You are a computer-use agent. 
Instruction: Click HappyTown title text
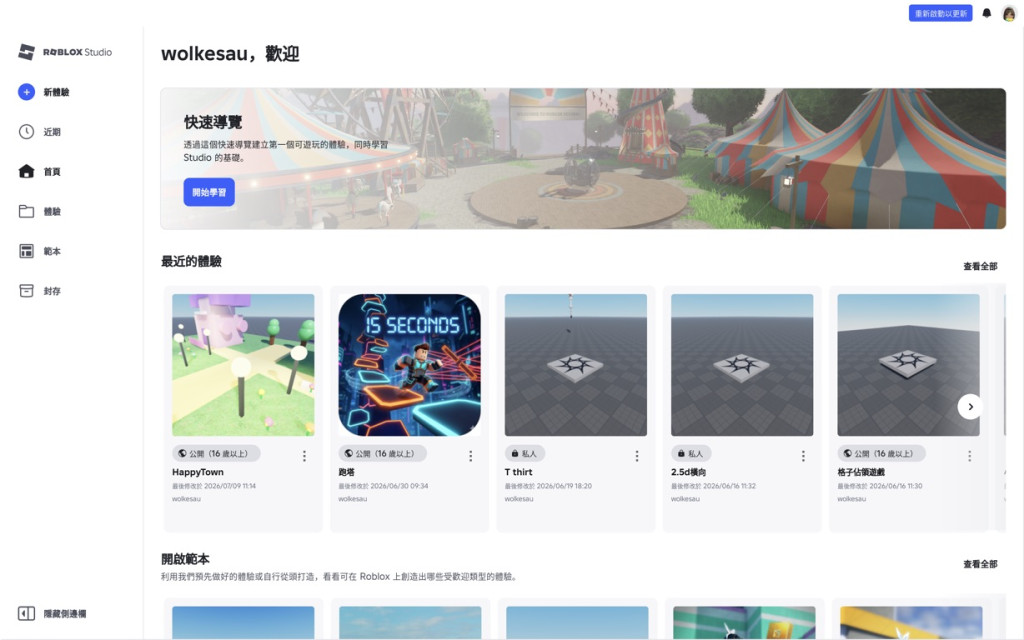(198, 472)
